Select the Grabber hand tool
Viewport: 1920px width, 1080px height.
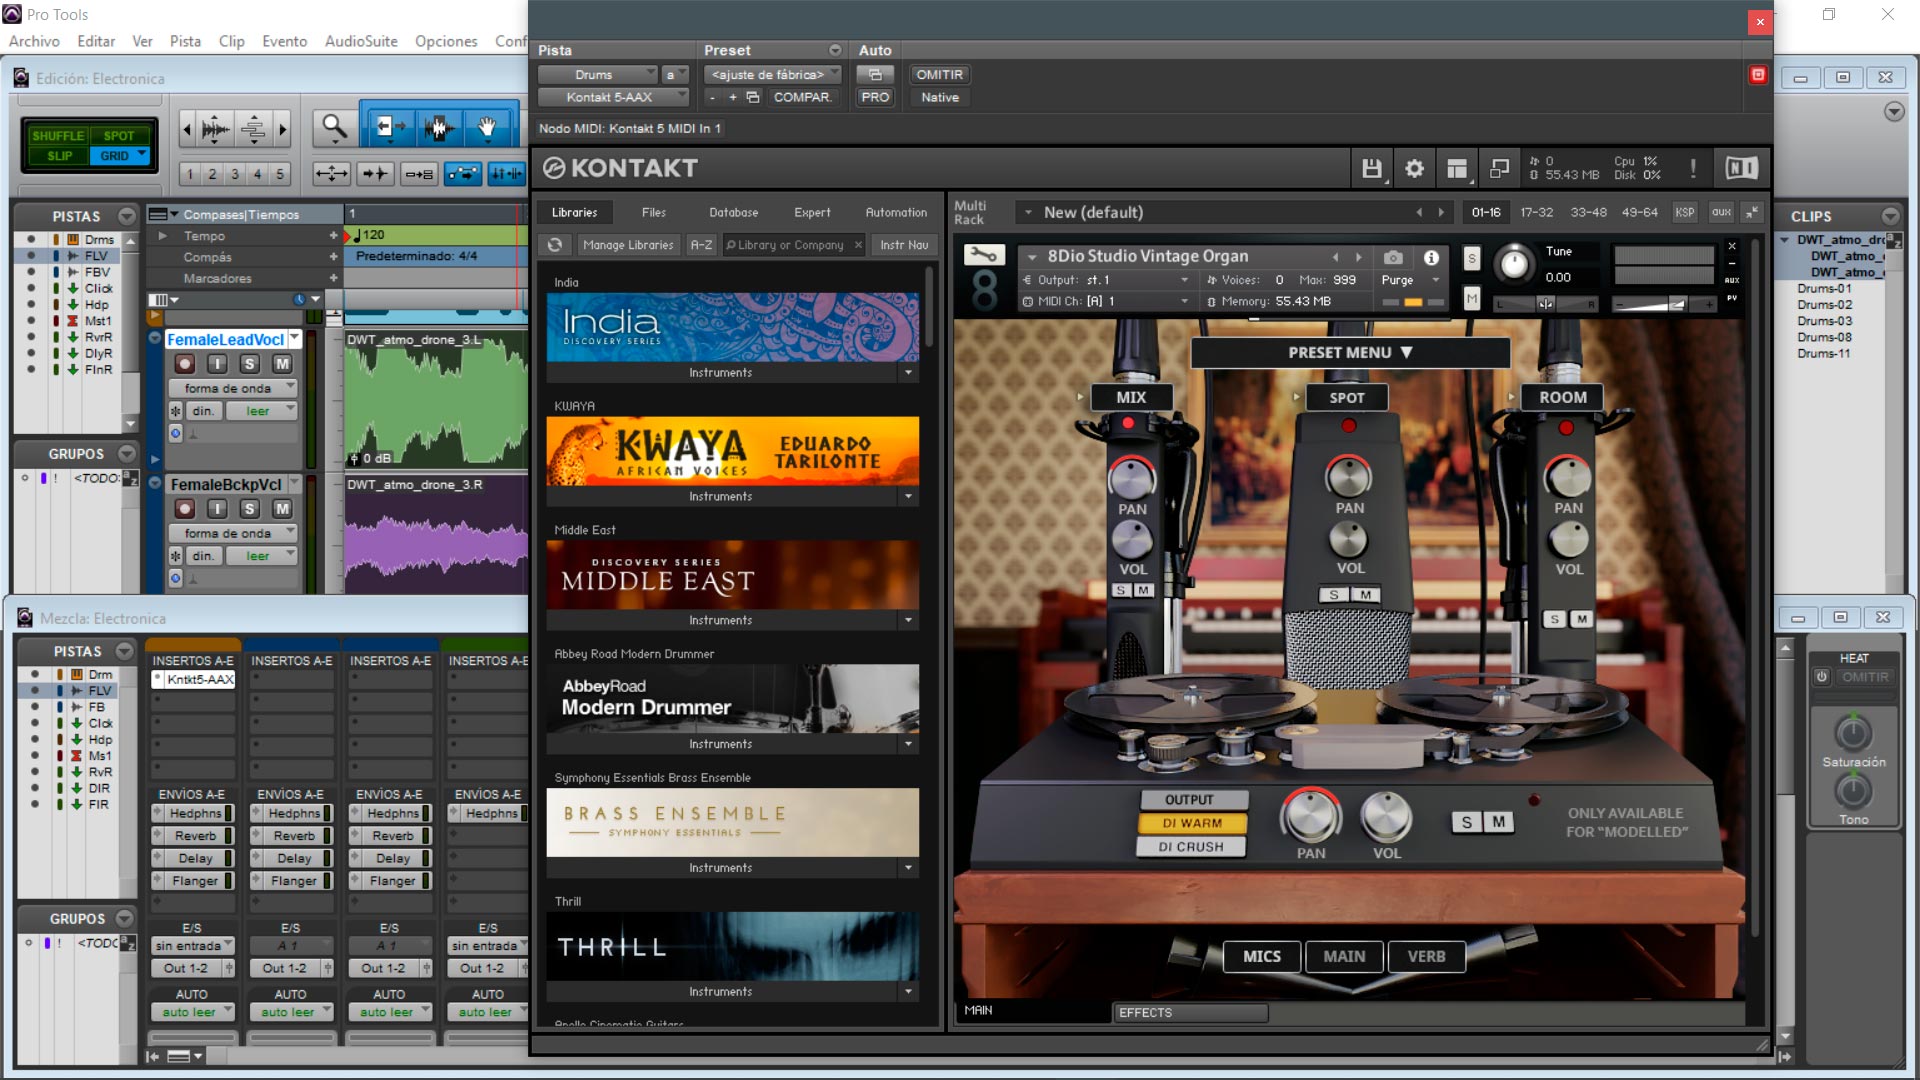click(487, 127)
